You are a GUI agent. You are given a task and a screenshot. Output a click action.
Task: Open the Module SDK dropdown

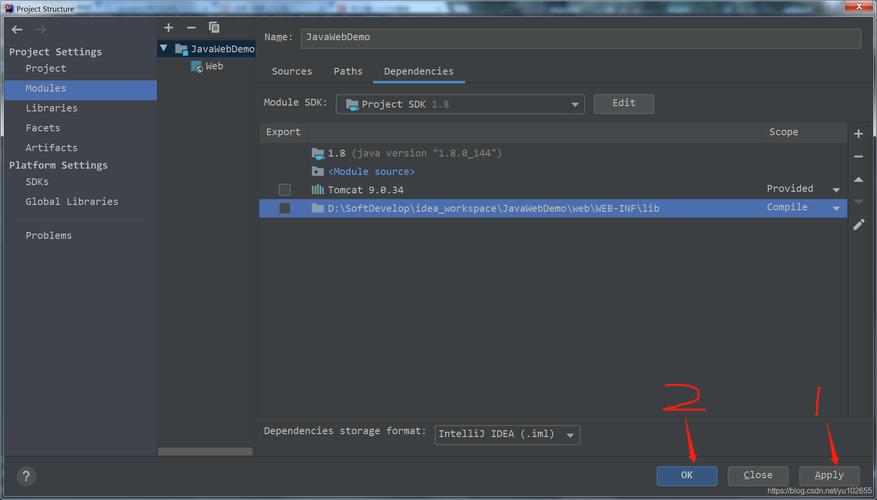[460, 104]
